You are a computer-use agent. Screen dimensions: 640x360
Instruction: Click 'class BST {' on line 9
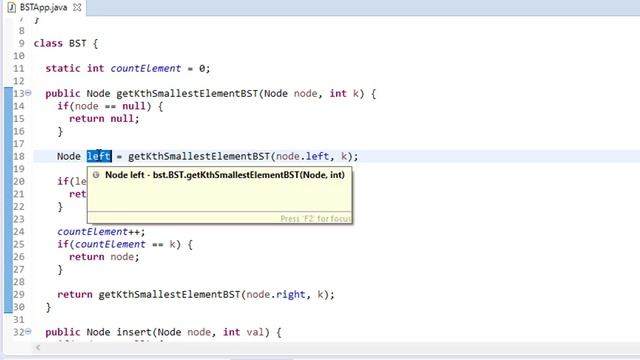tap(66, 43)
